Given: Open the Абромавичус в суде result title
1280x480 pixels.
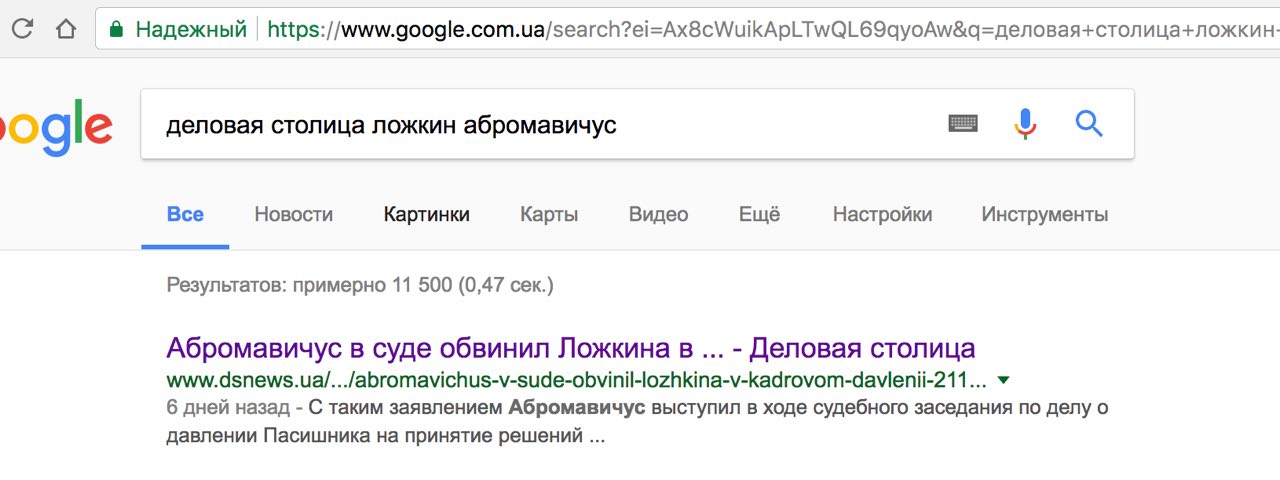Looking at the screenshot, I should [x=570, y=348].
